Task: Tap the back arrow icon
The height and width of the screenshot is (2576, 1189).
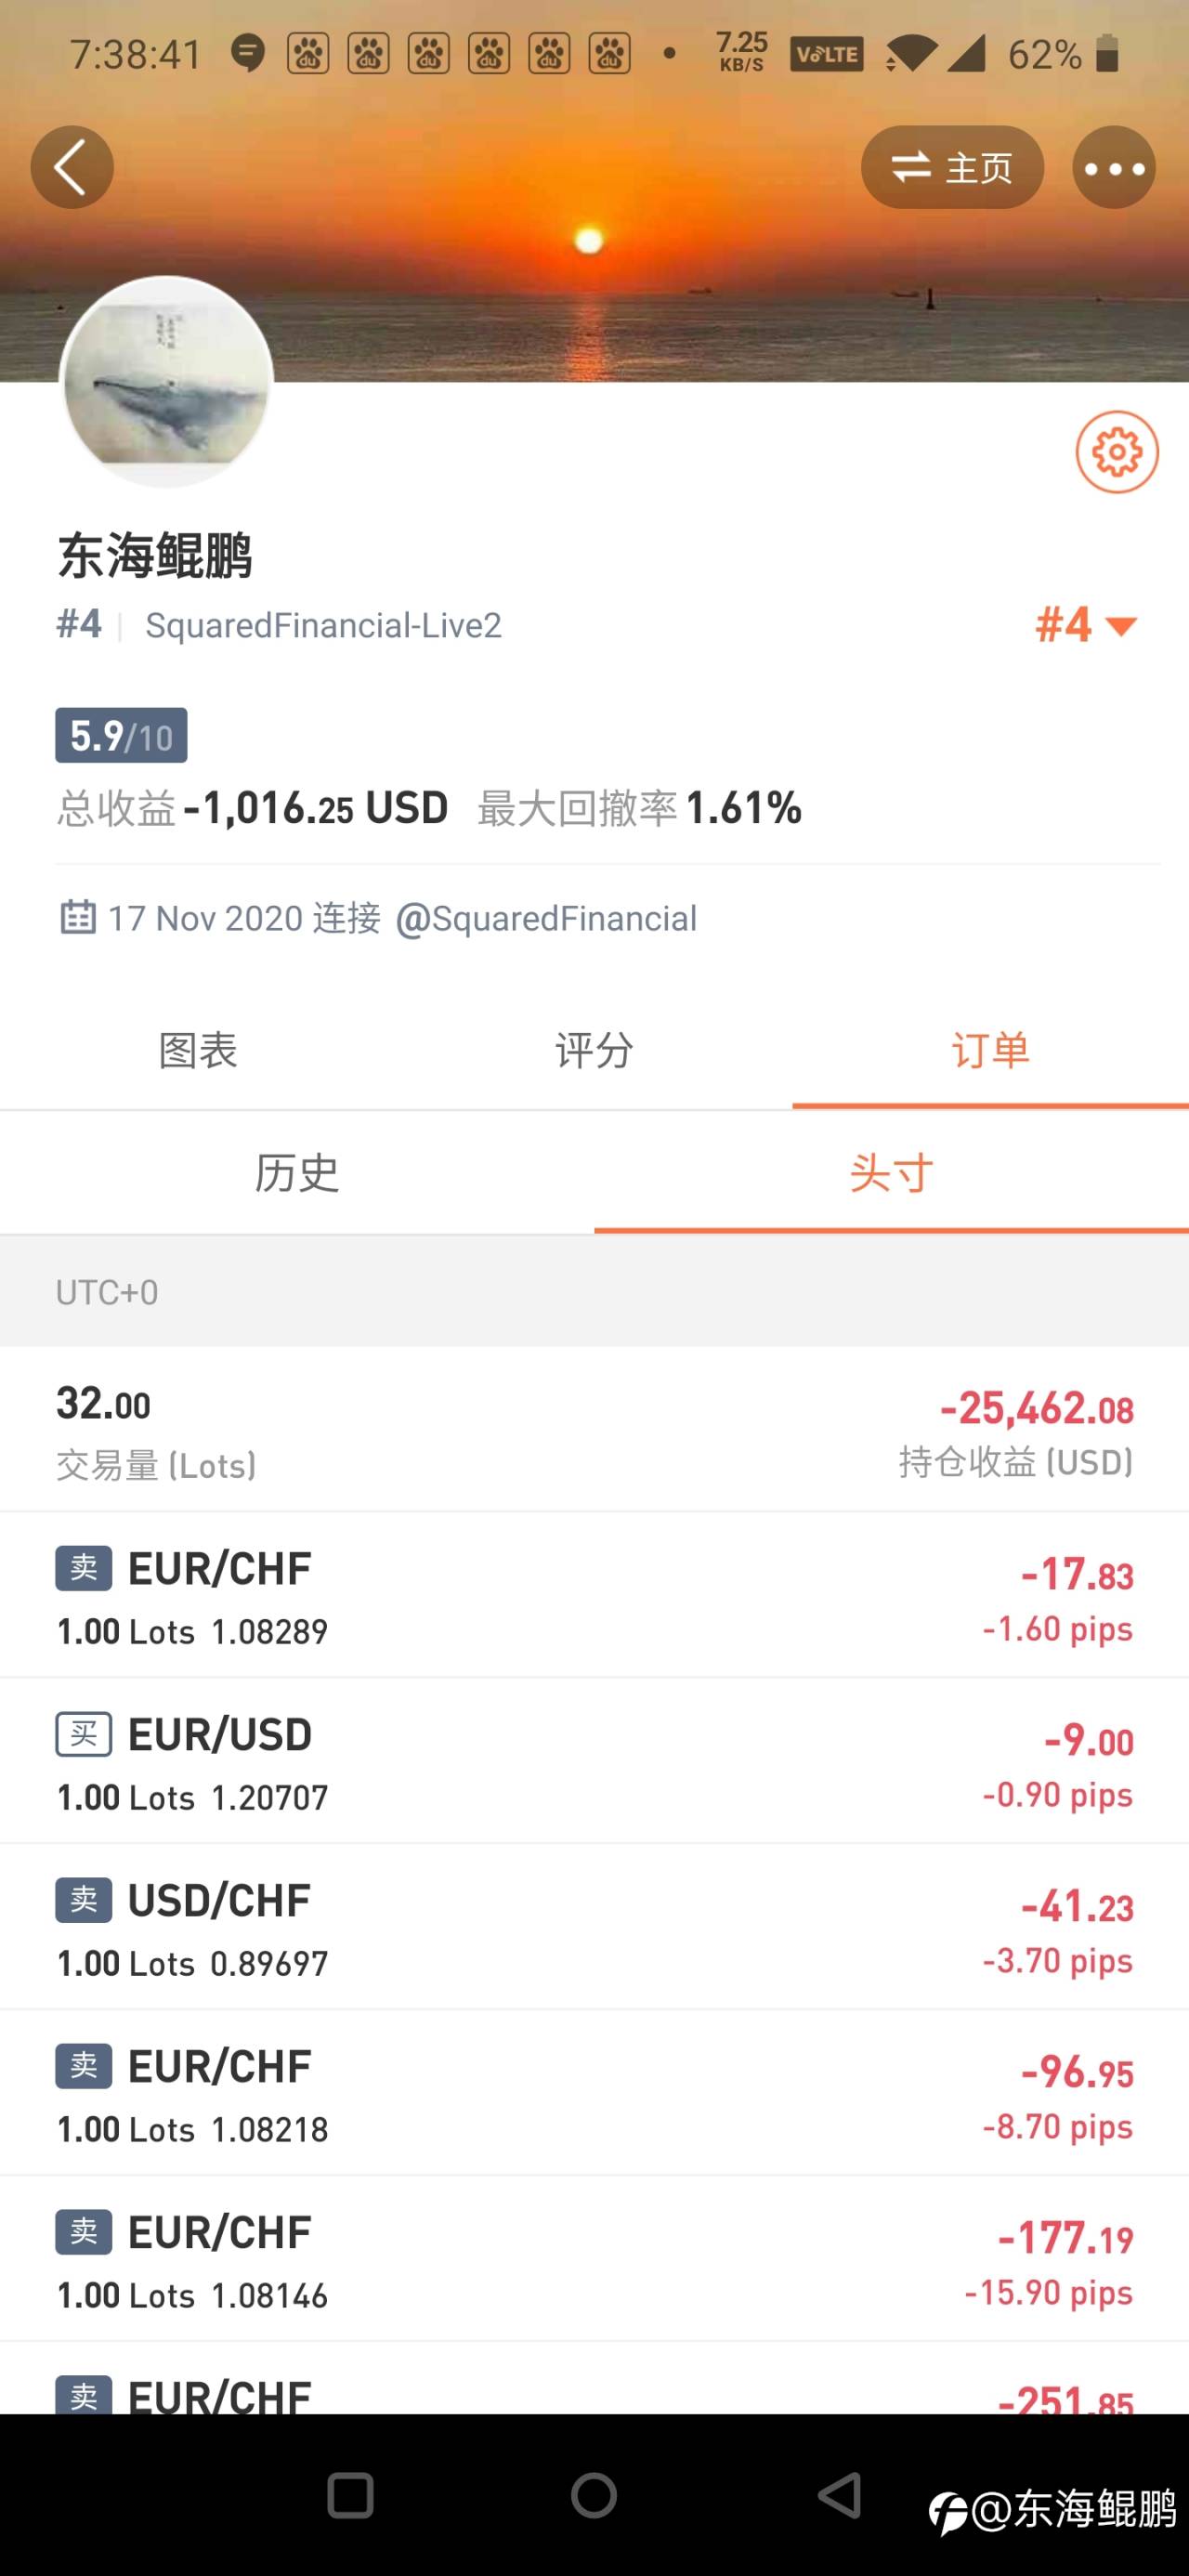Action: (x=72, y=167)
